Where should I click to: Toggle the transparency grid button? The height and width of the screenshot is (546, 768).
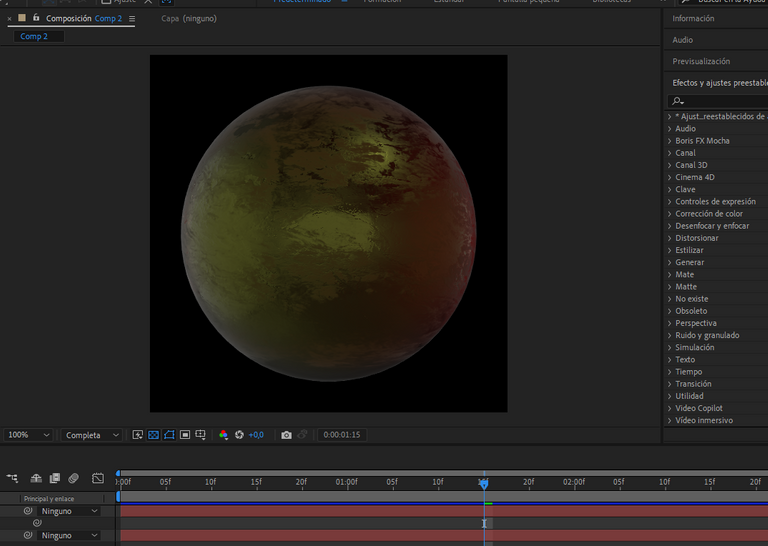point(153,435)
